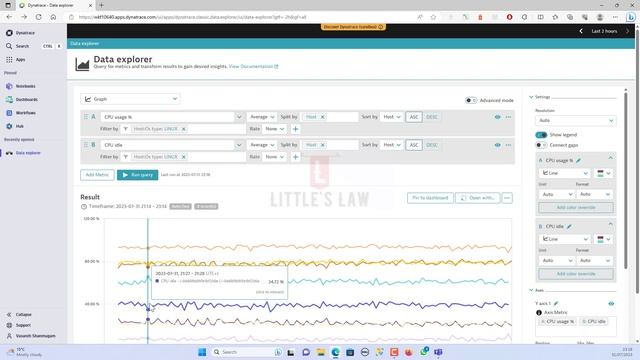Open Sort by Host dropdown for metric B
The height and width of the screenshot is (360, 640).
point(391,145)
